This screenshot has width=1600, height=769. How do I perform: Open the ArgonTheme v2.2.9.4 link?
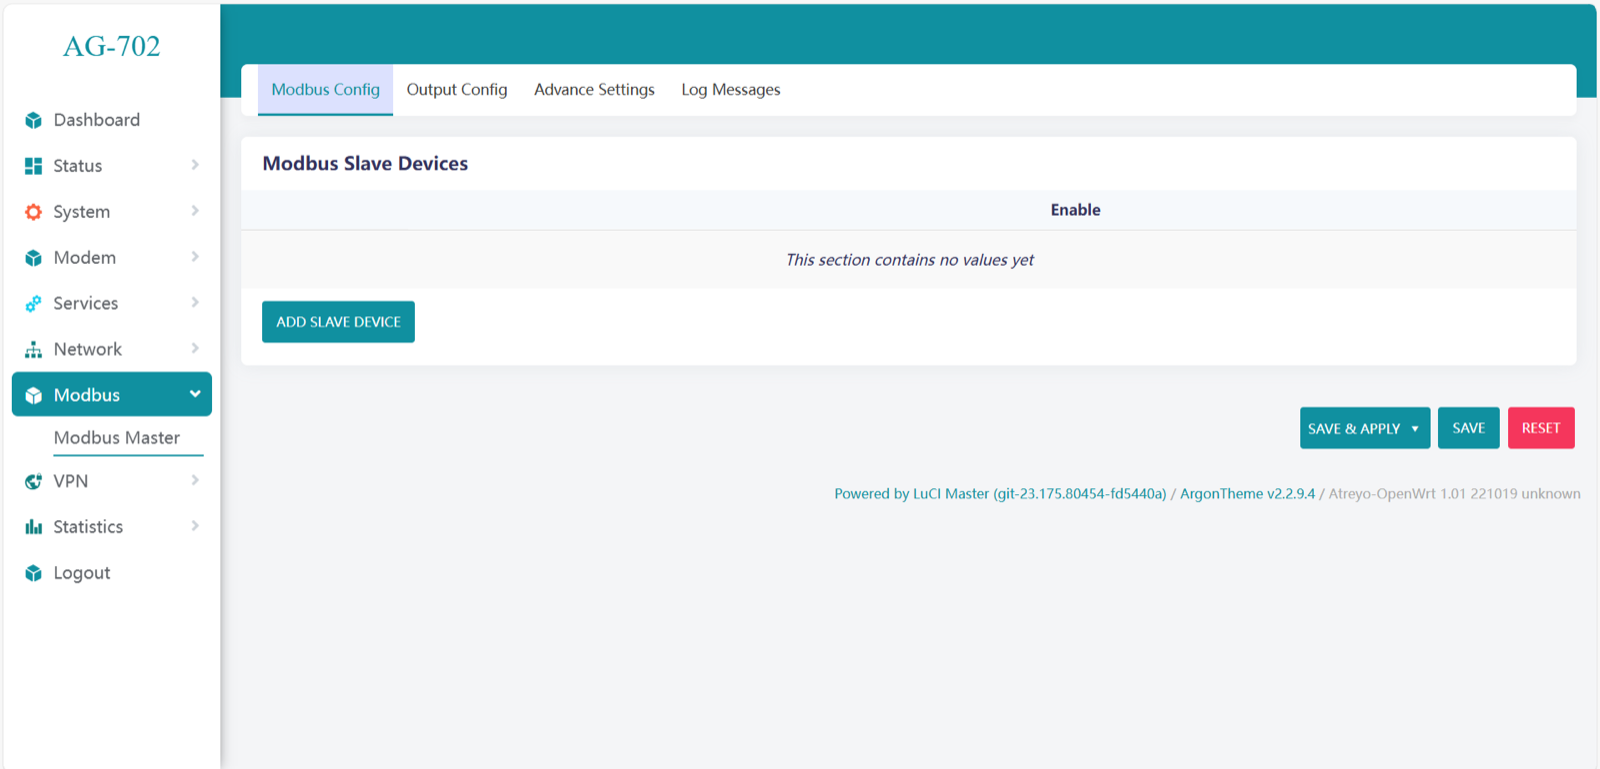tap(1247, 494)
